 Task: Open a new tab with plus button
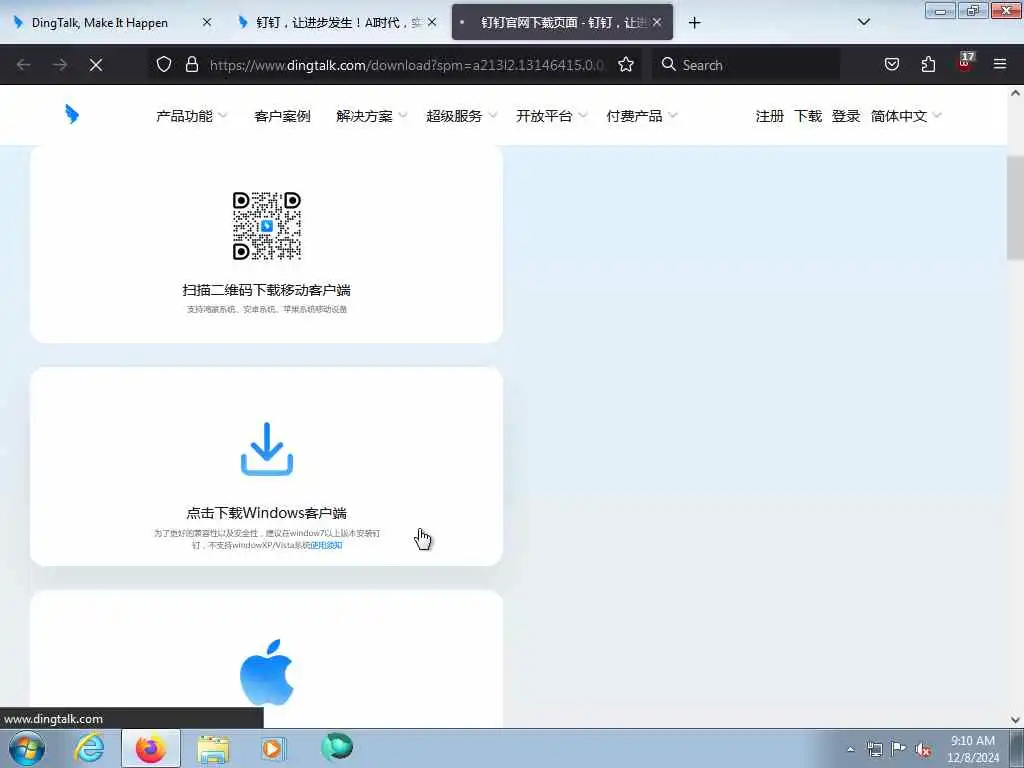[x=694, y=23]
